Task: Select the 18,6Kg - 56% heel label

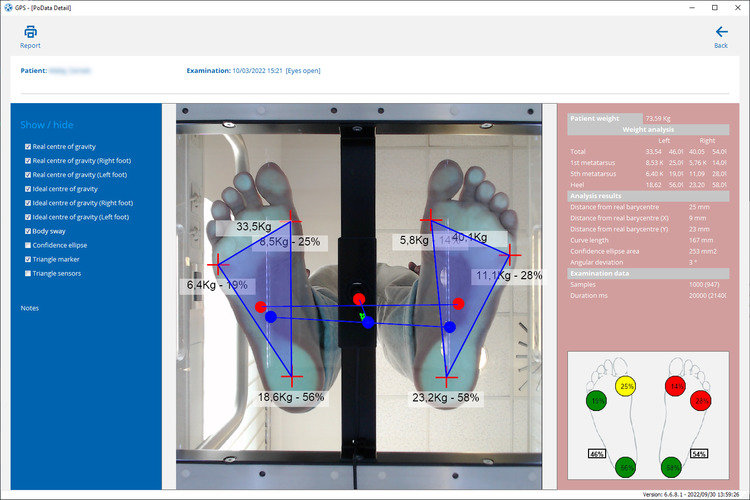Action: pyautogui.click(x=291, y=397)
